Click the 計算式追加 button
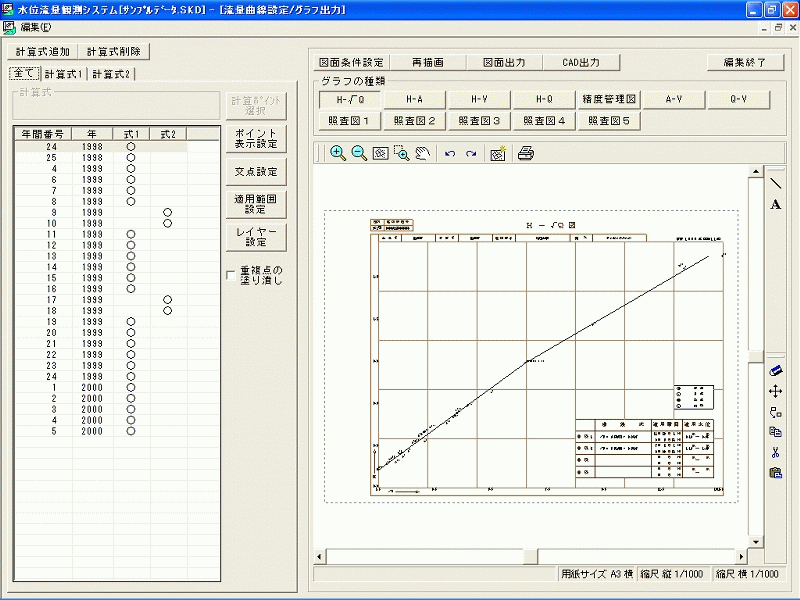The image size is (800, 600). click(43, 51)
